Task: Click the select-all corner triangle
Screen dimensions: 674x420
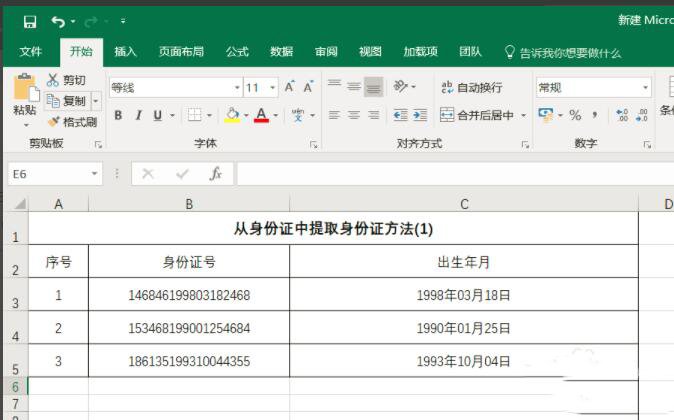Action: [19, 203]
